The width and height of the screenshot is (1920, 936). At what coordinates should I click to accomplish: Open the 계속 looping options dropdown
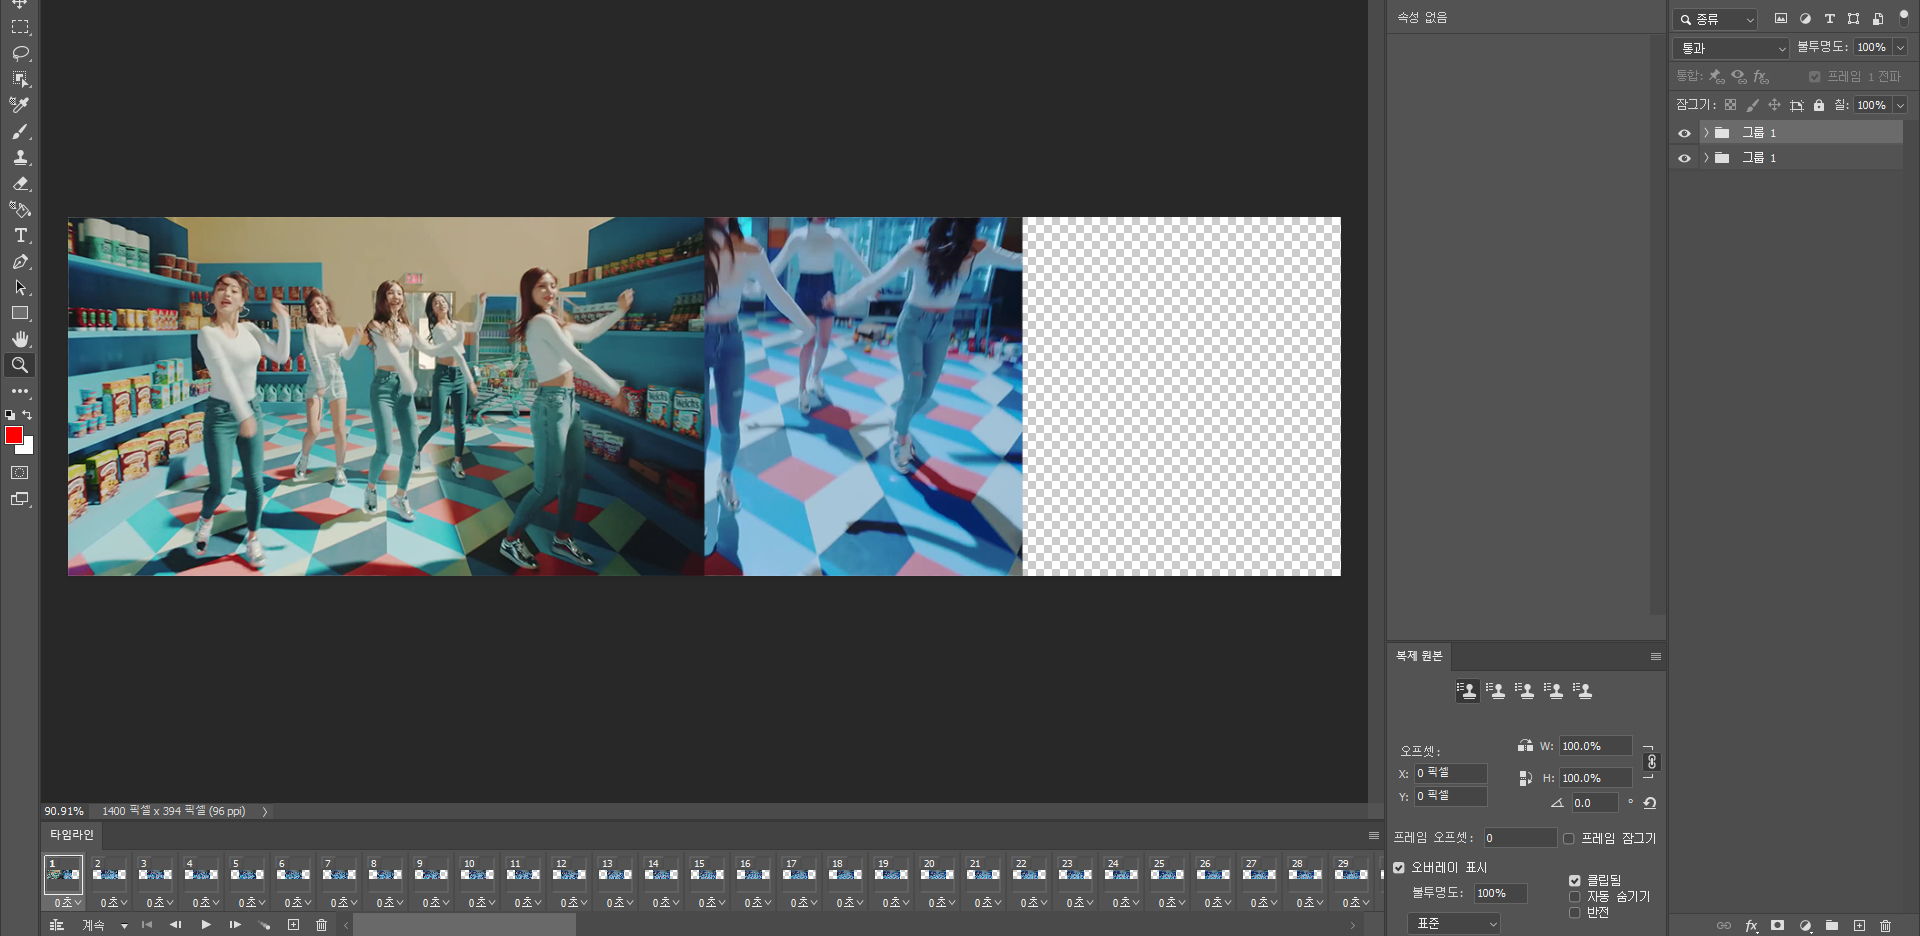(x=105, y=925)
